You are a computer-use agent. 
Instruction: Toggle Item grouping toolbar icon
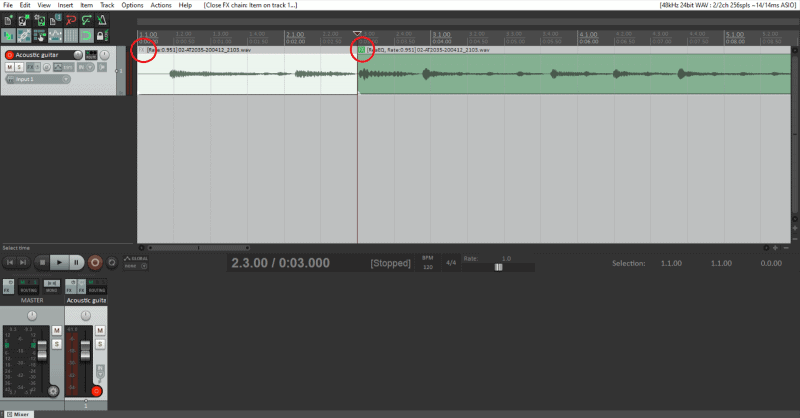tap(23, 36)
